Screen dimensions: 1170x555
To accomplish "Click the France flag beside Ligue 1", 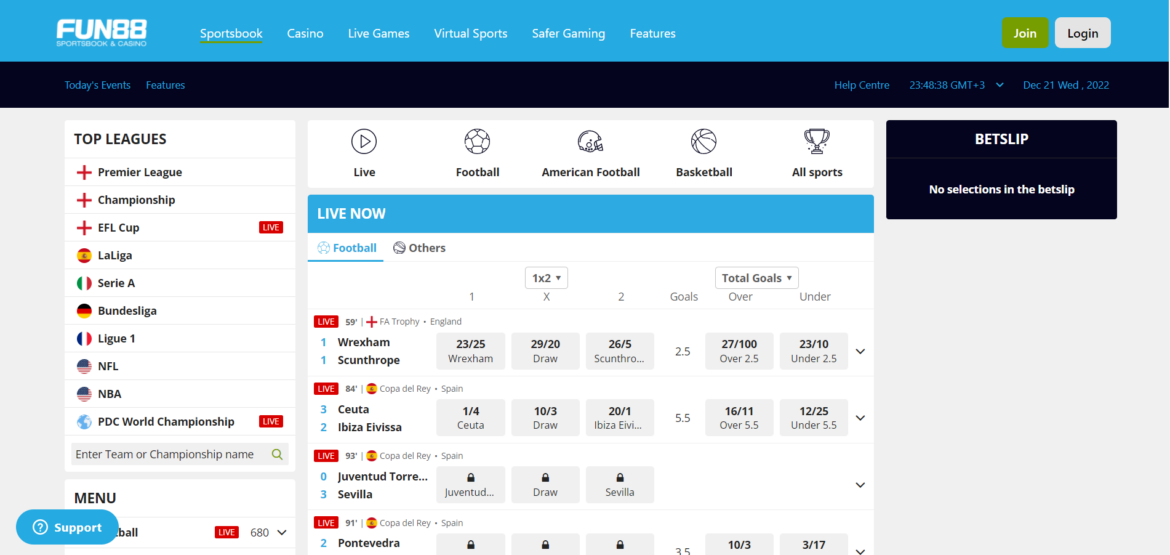I will coord(84,339).
